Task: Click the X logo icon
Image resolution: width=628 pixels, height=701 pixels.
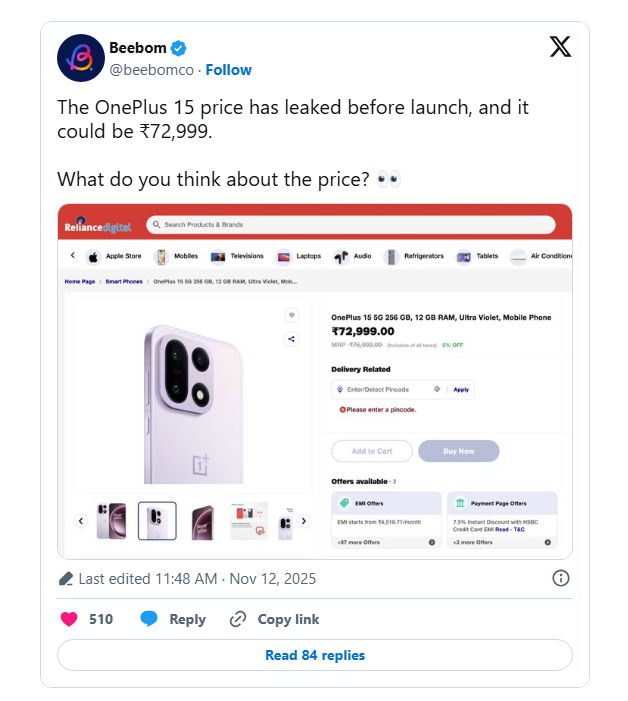Action: click(x=561, y=47)
